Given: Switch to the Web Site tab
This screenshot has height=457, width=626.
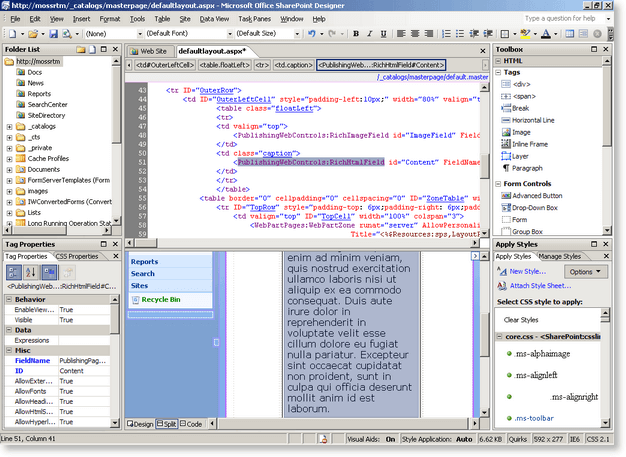Looking at the screenshot, I should tap(151, 51).
